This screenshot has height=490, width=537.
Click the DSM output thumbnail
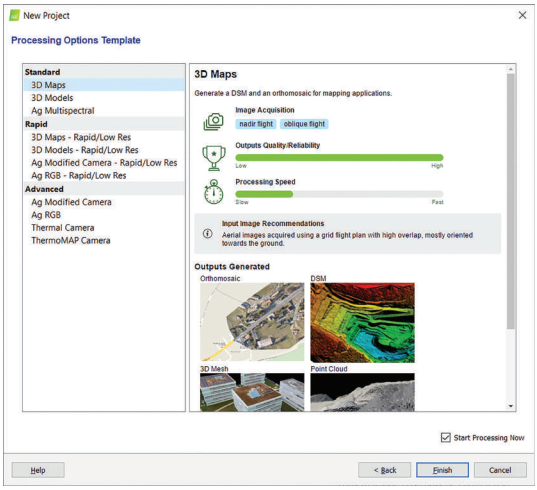362,323
